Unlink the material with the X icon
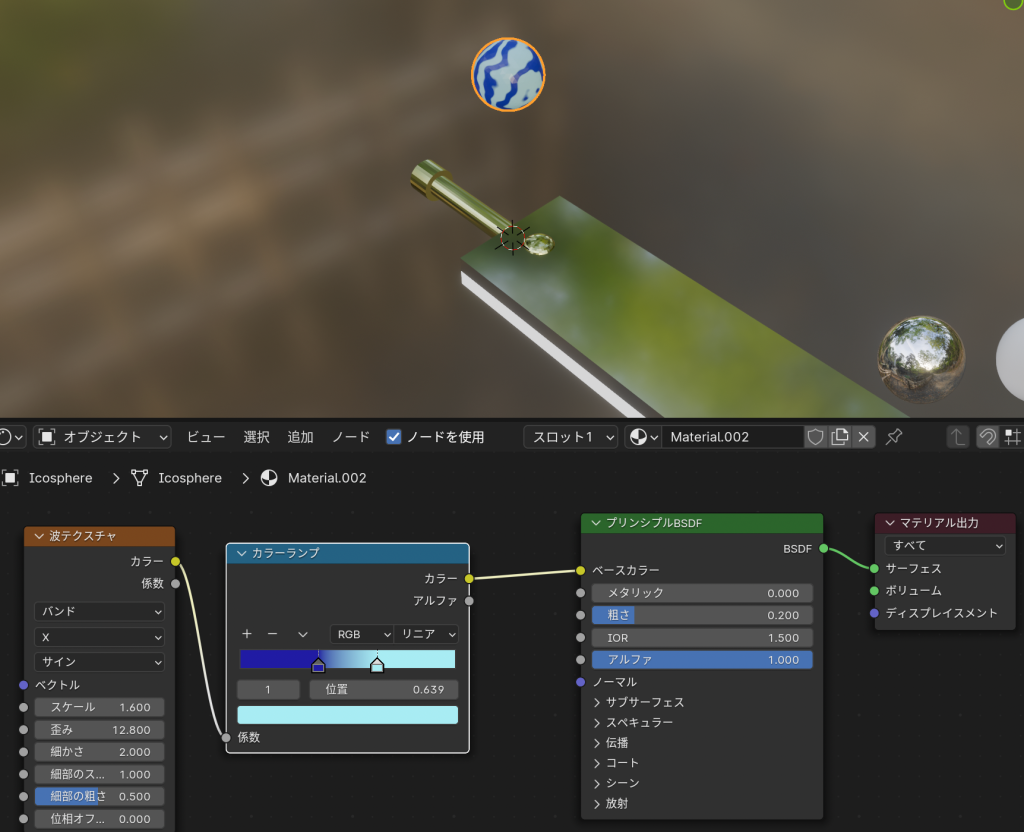Viewport: 1024px width, 832px height. [x=864, y=437]
